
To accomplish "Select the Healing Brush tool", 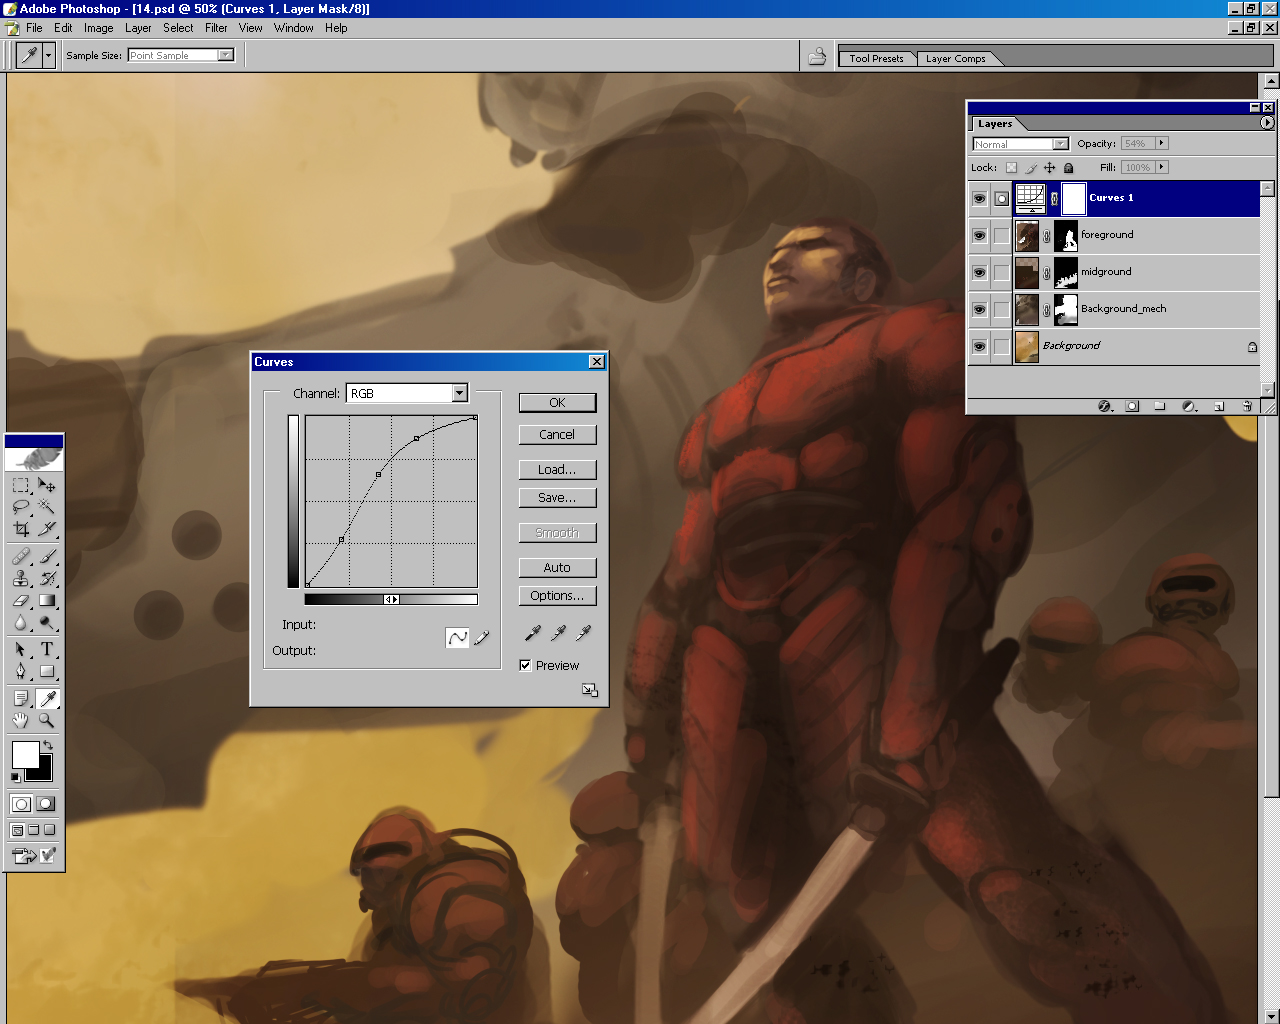I will click(x=21, y=556).
